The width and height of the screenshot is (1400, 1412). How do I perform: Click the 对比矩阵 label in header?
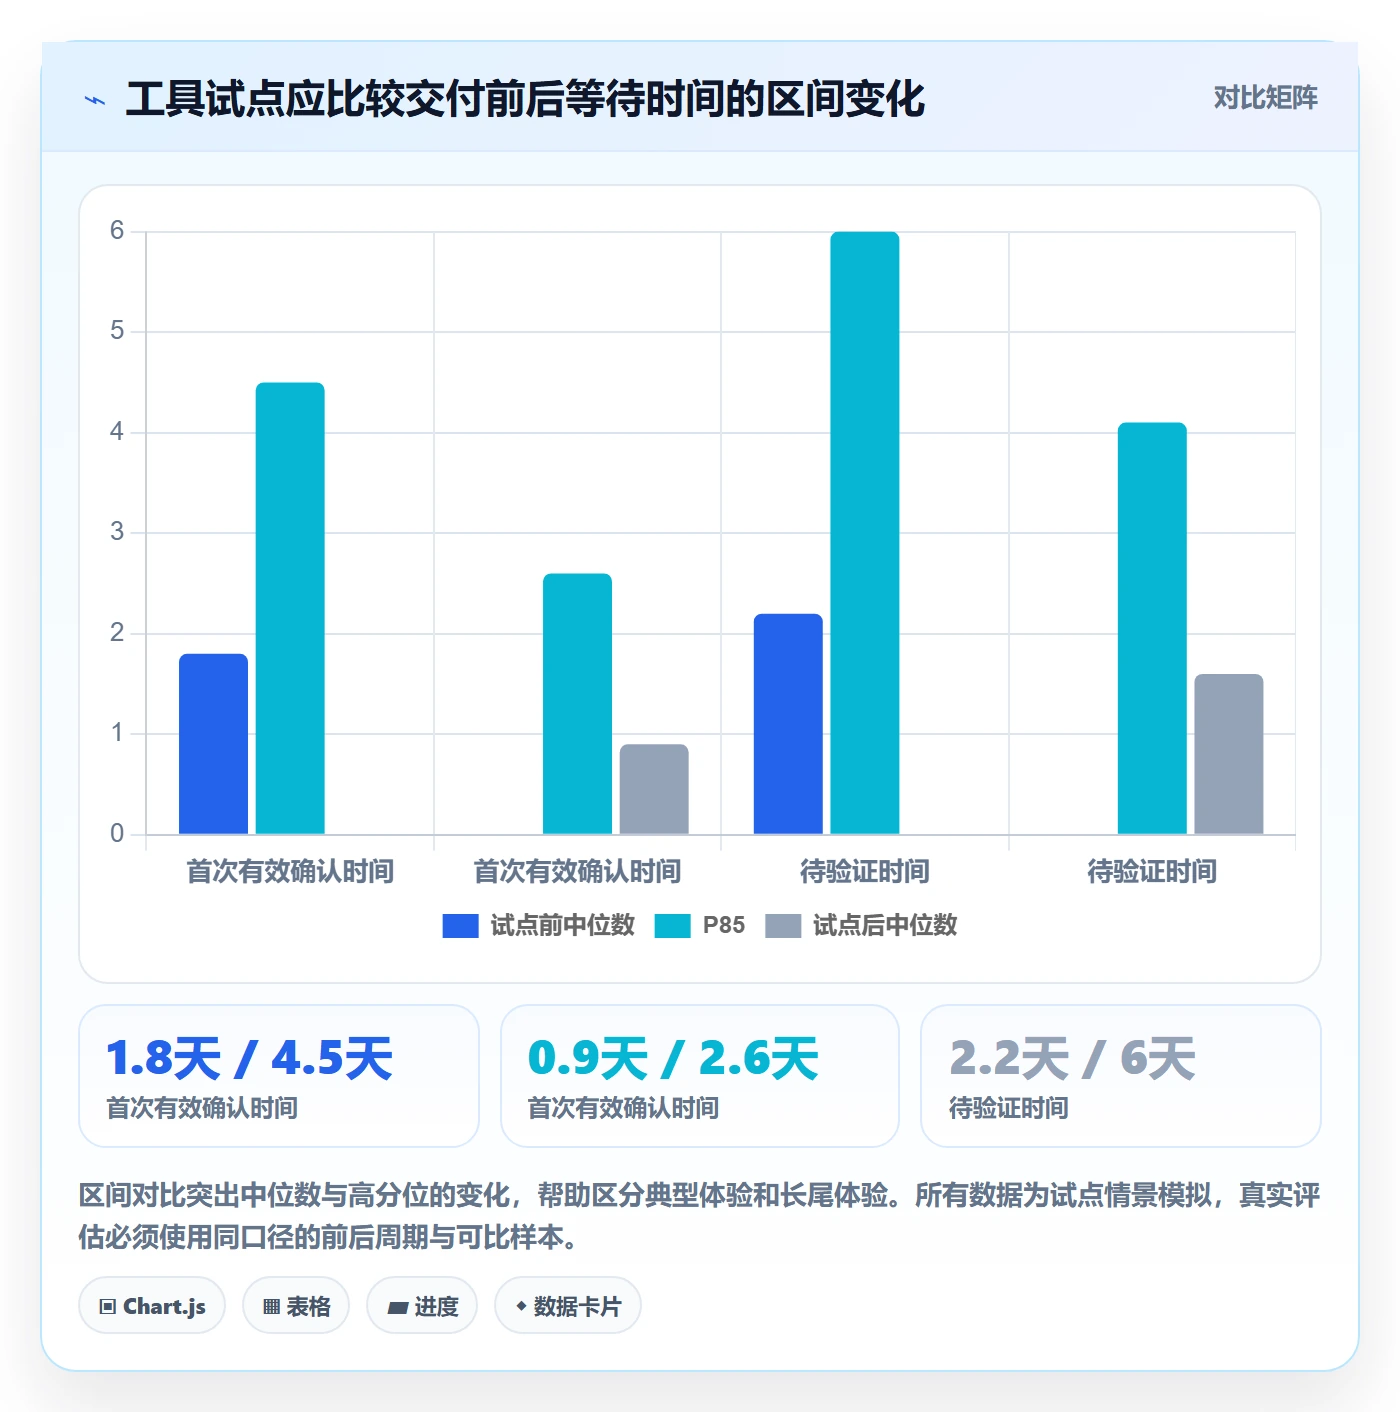1265,98
